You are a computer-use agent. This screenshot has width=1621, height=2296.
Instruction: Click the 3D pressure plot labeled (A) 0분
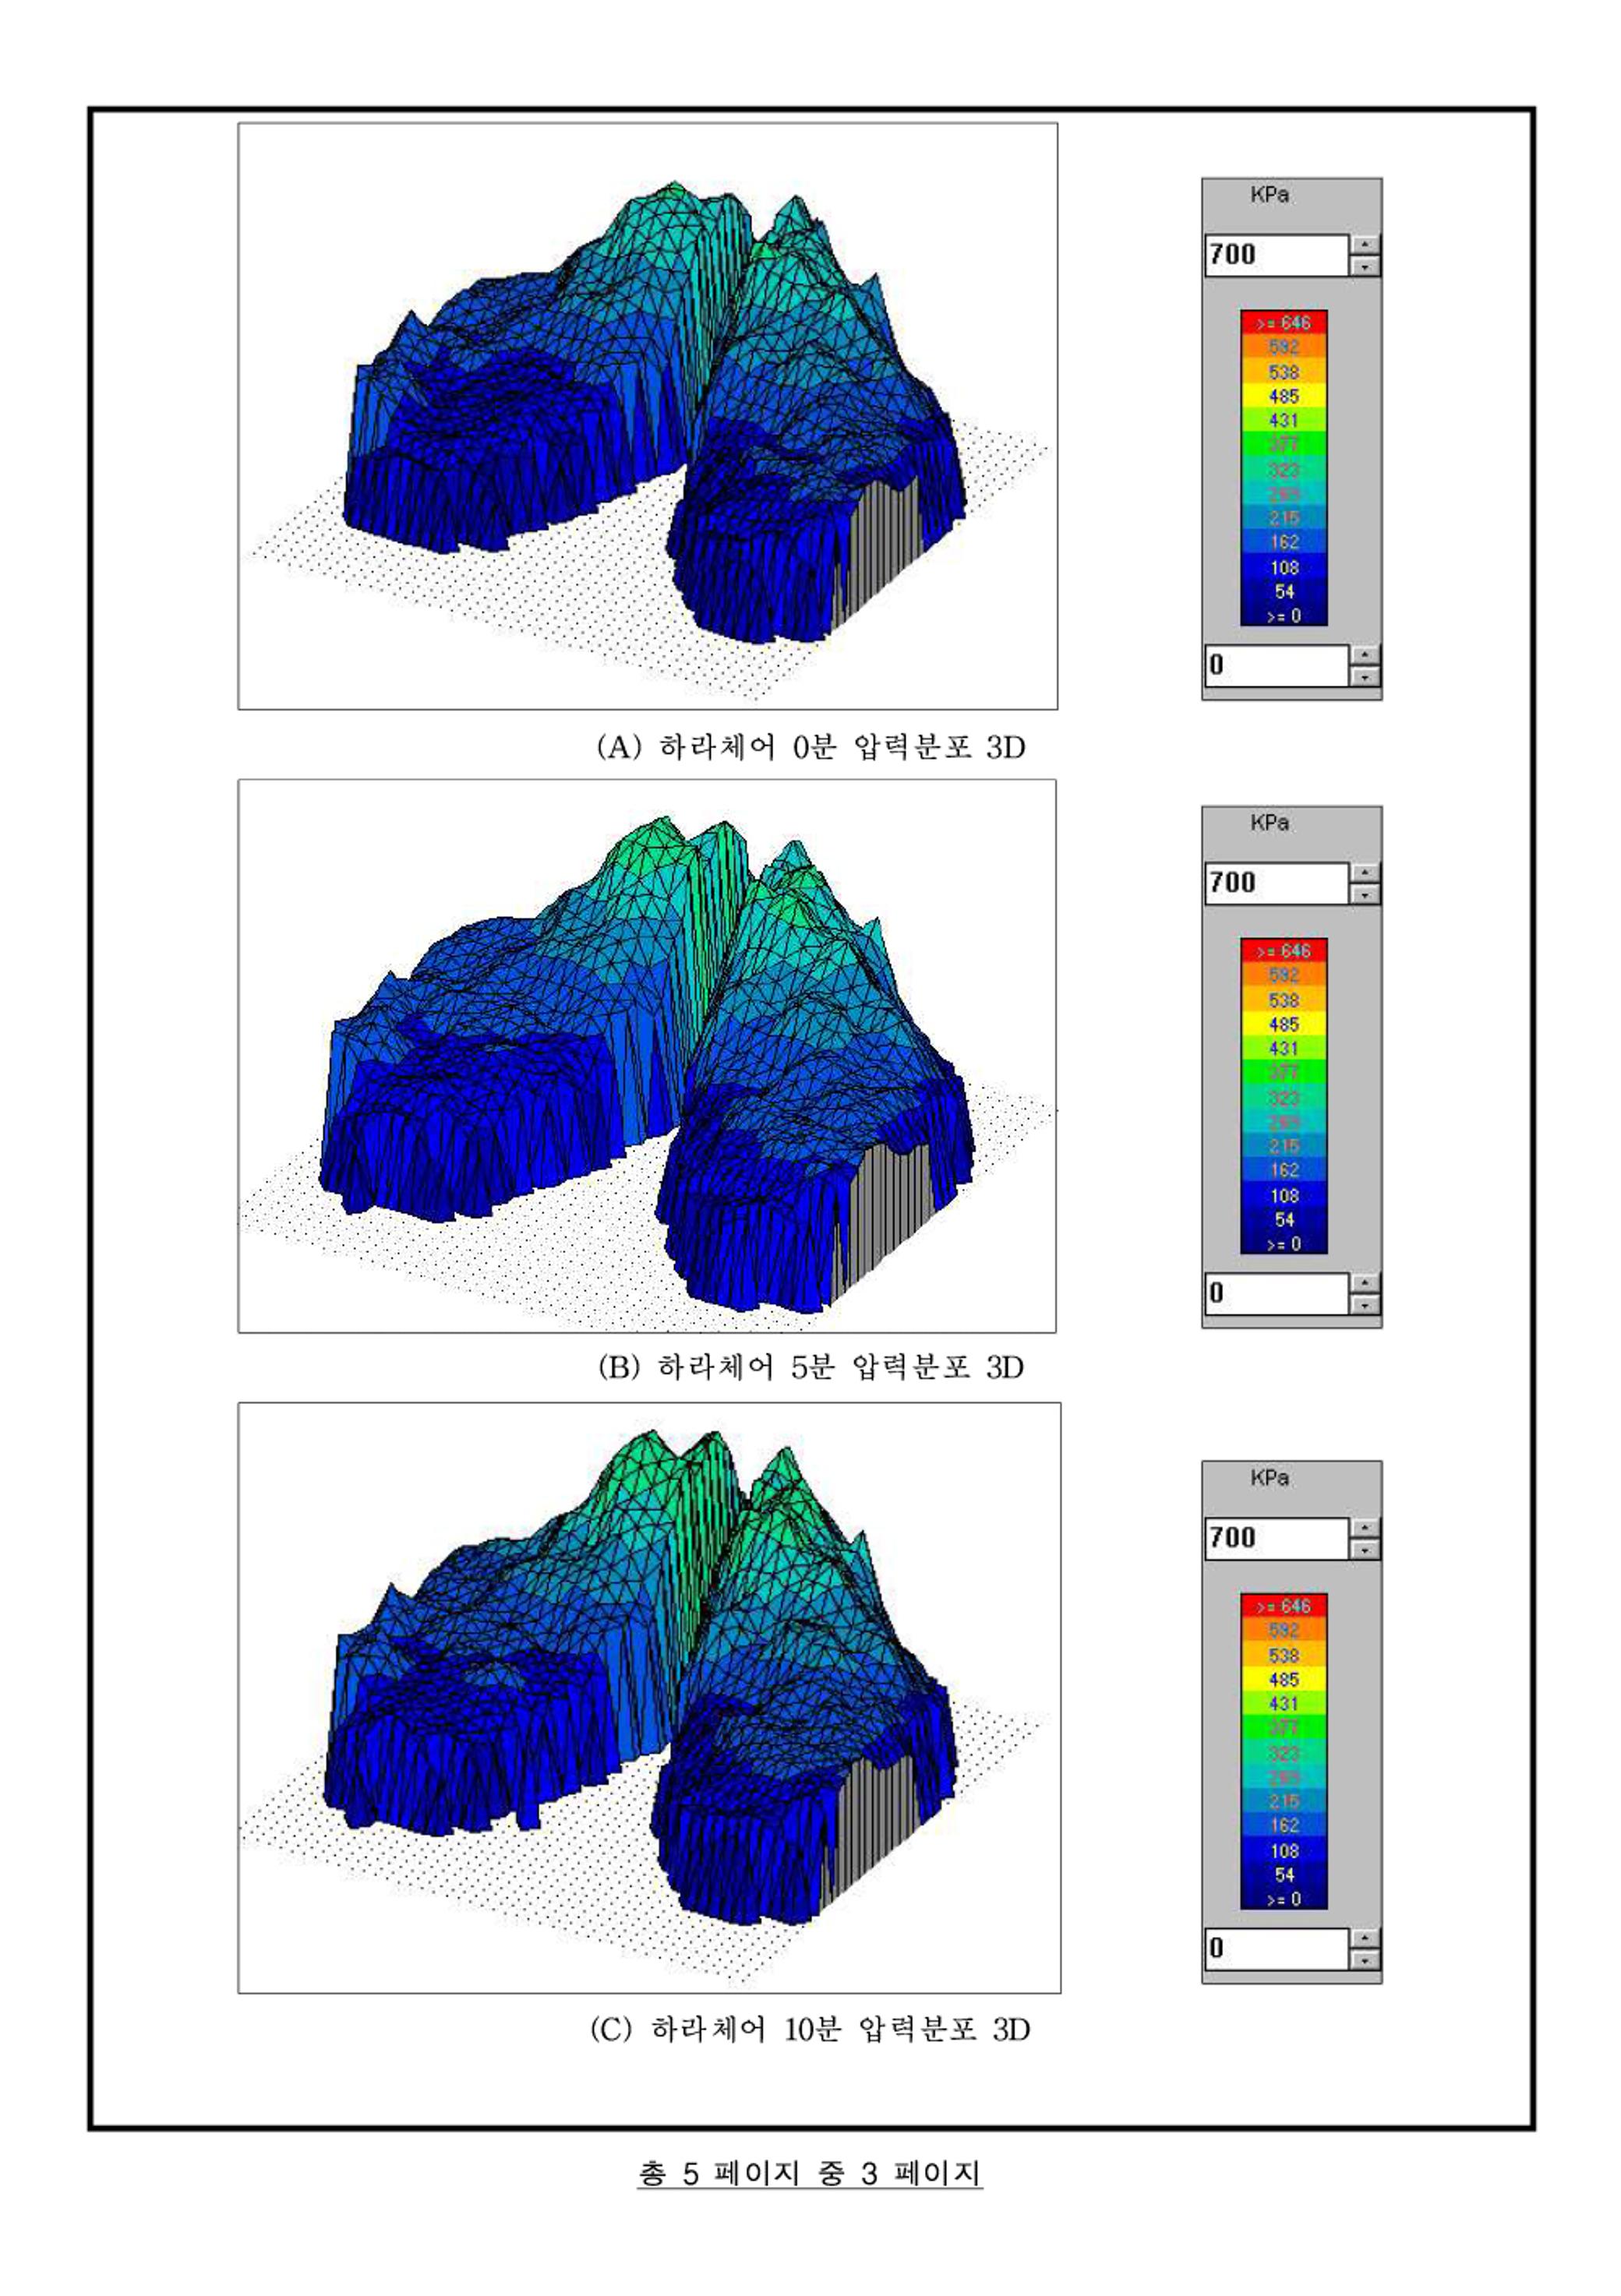click(648, 416)
